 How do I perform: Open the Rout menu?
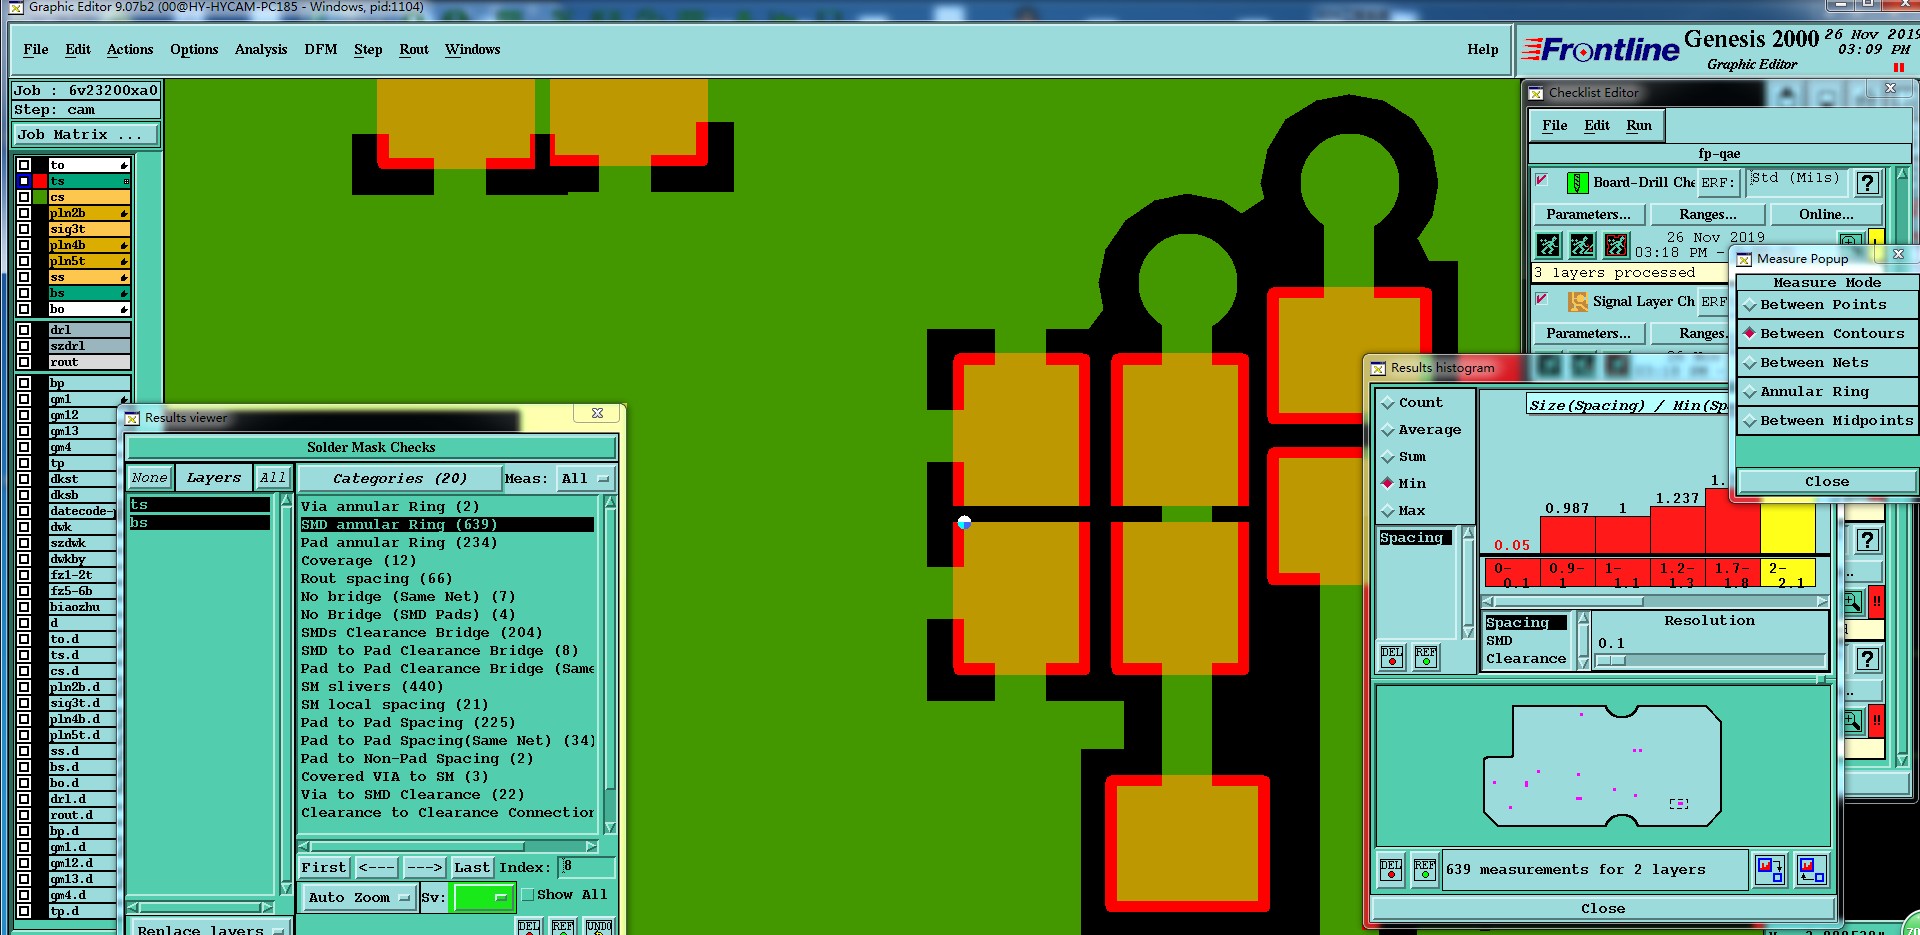click(x=414, y=50)
